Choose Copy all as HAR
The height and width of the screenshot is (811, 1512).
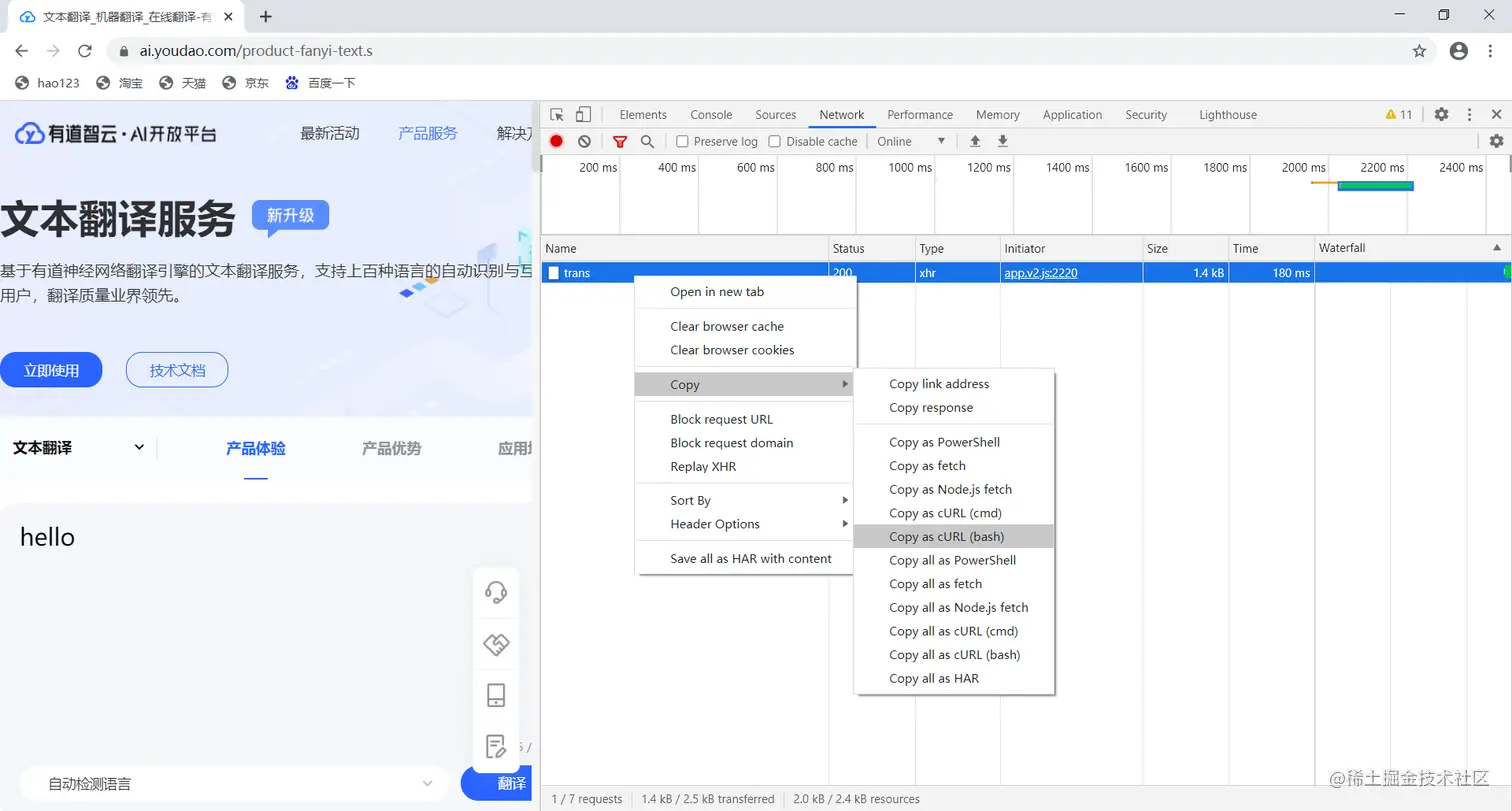click(954, 679)
